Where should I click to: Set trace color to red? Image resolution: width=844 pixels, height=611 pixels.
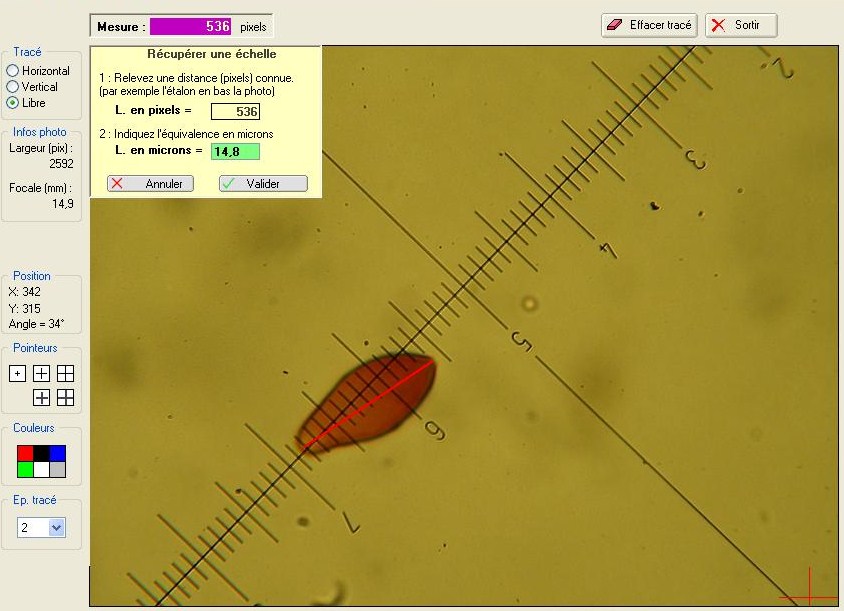[25, 453]
